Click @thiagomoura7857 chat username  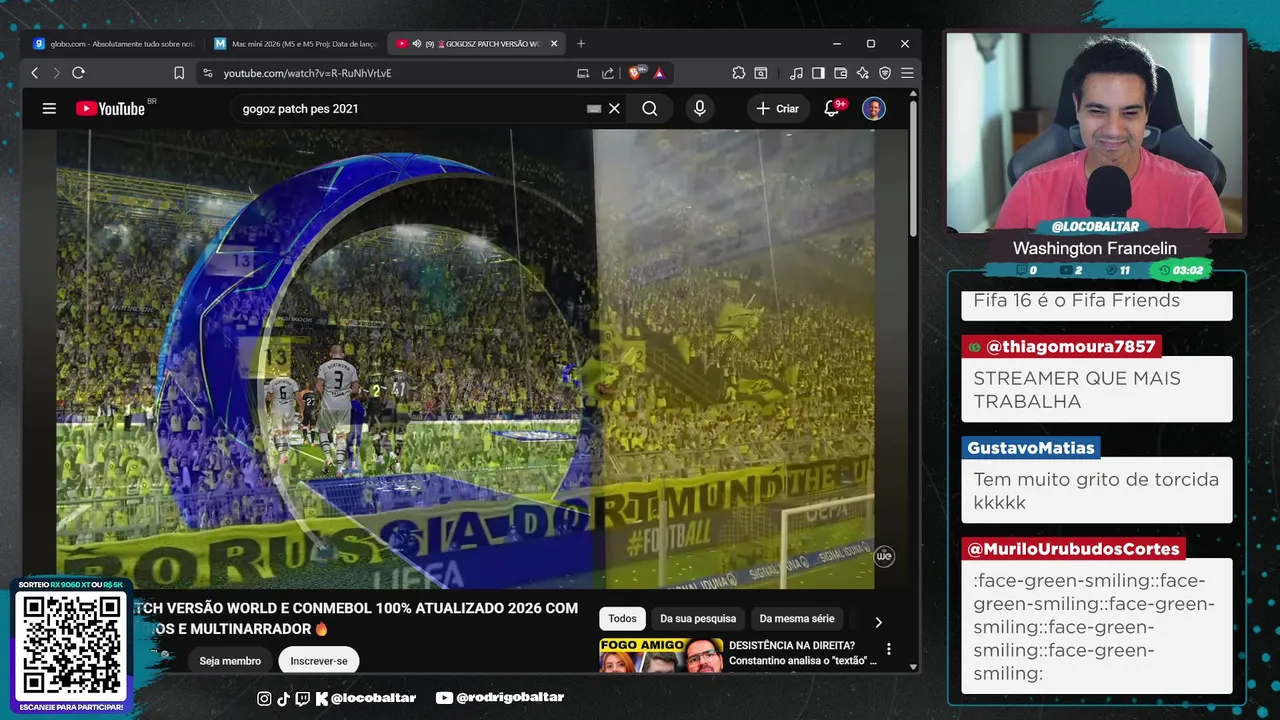[1070, 347]
